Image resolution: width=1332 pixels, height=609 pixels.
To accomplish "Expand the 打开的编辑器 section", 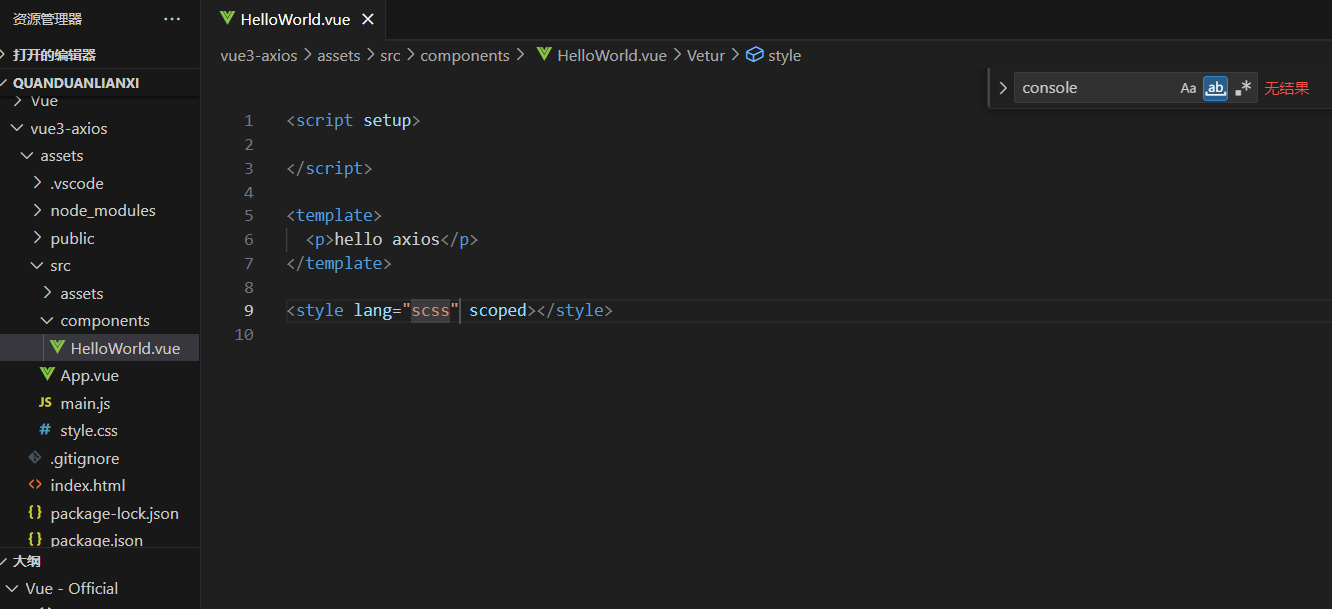I will point(7,55).
